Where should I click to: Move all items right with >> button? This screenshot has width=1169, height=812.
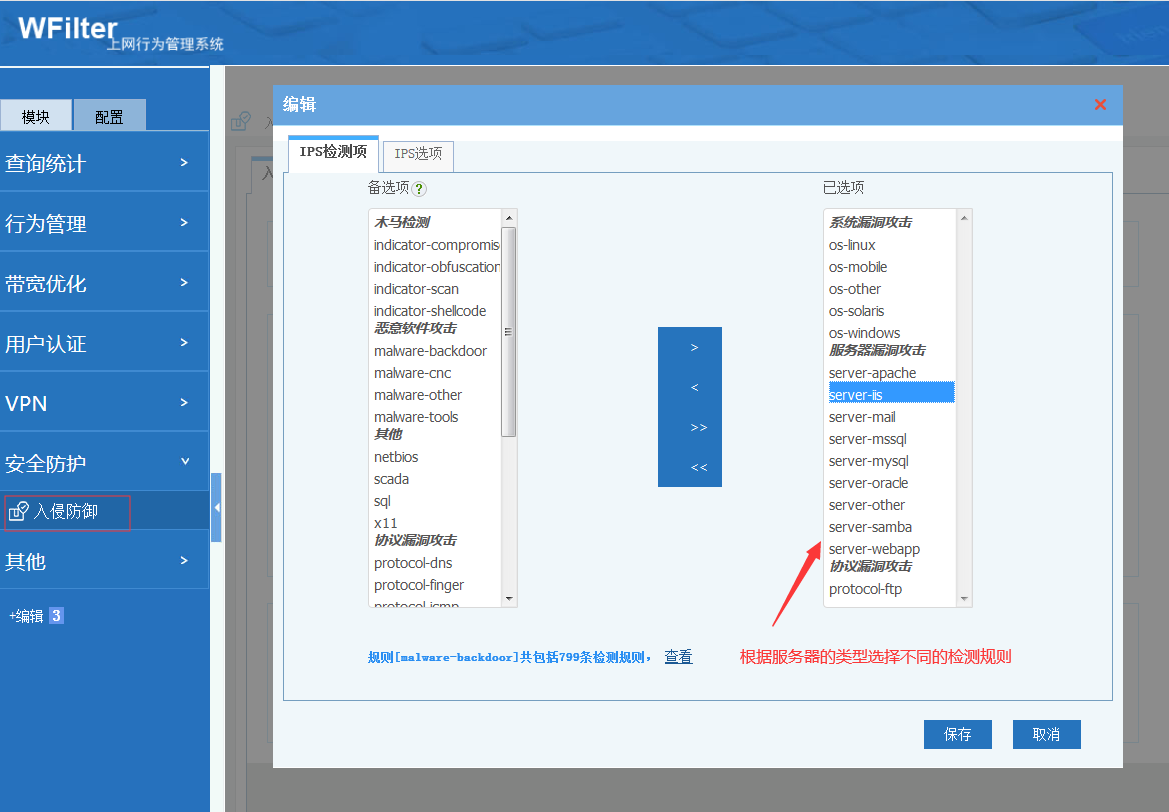point(698,428)
